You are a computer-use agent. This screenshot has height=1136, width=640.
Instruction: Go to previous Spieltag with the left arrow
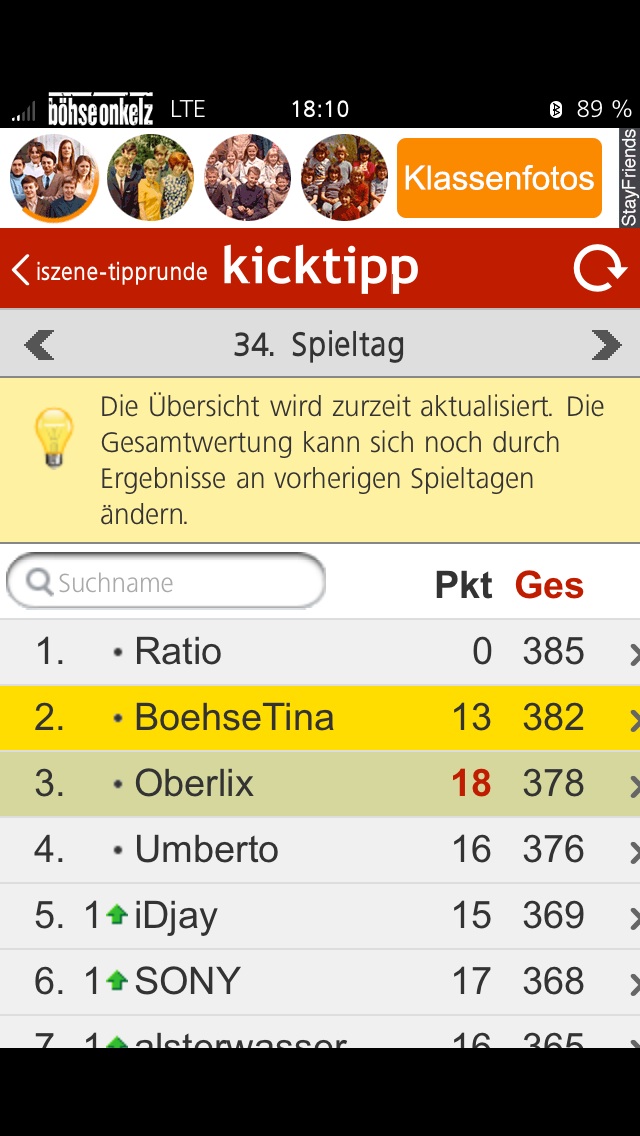pyautogui.click(x=38, y=345)
